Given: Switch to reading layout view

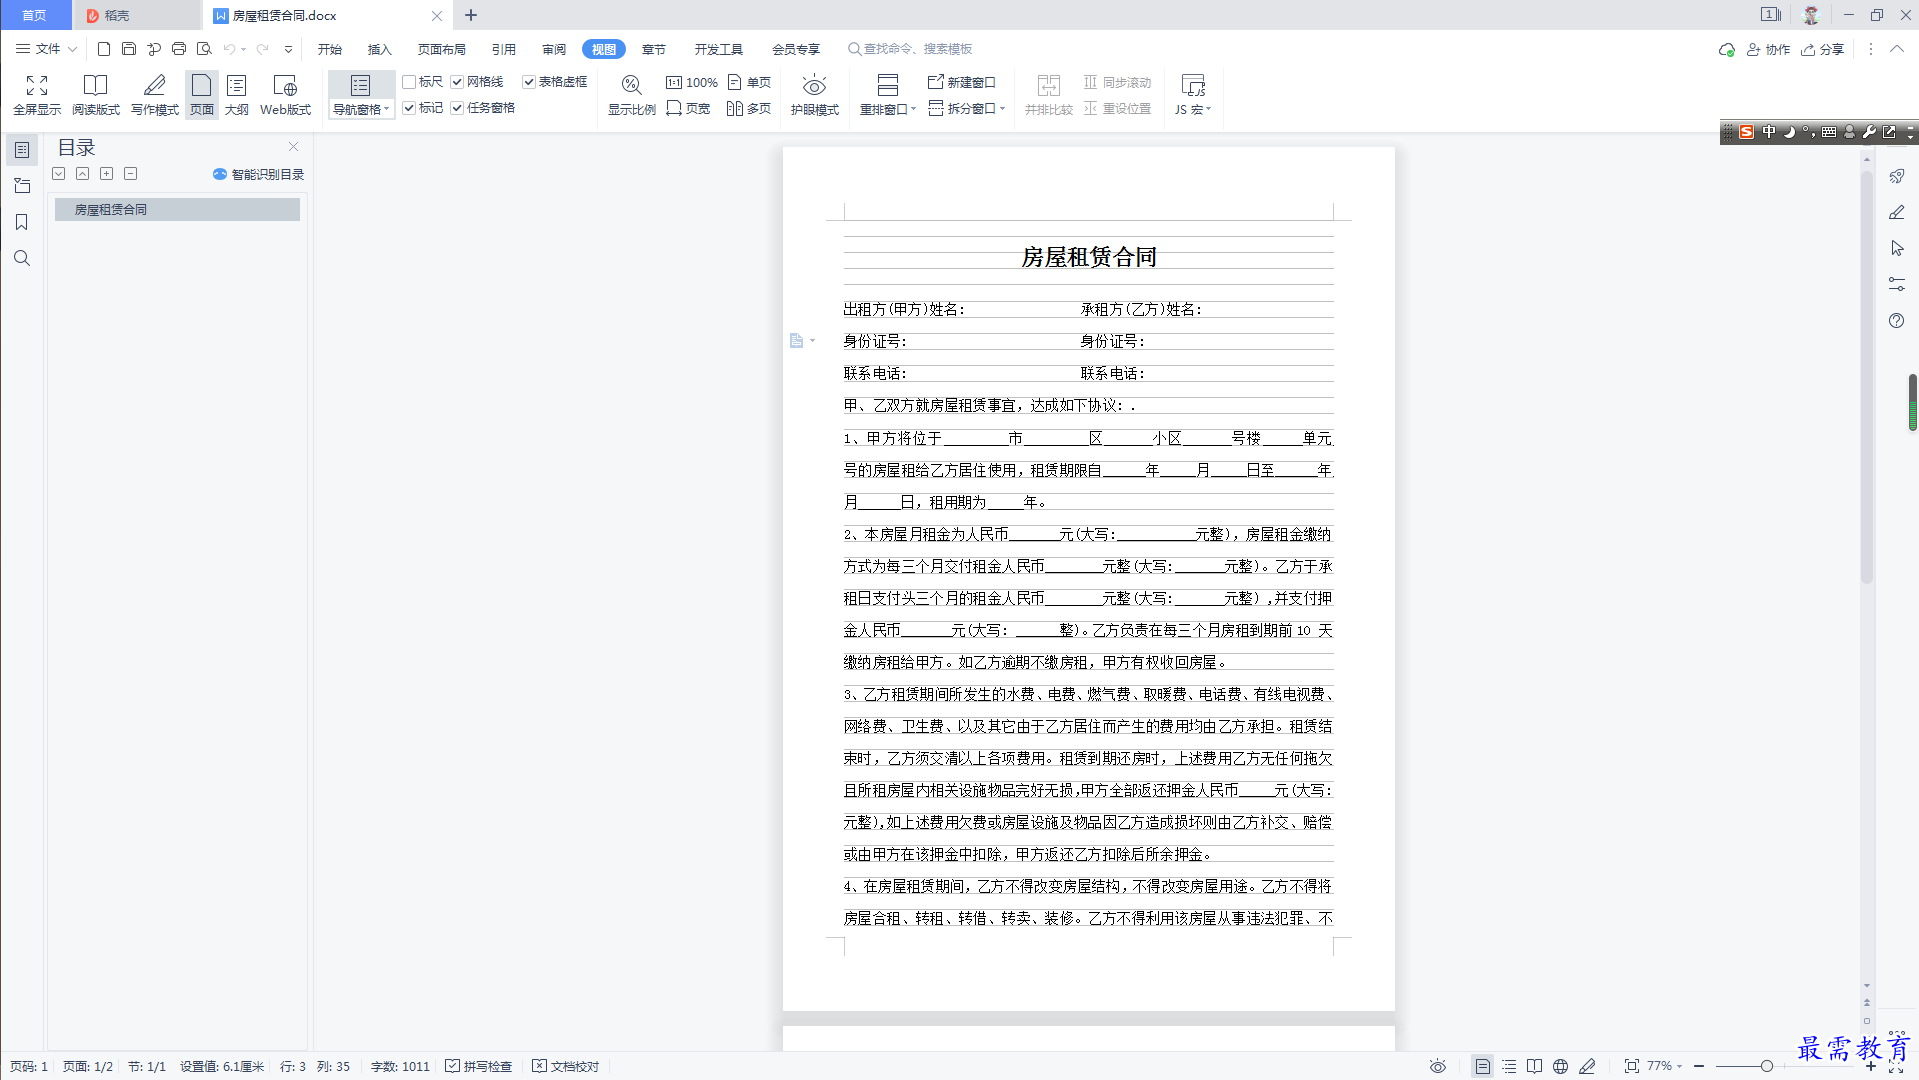Looking at the screenshot, I should 95,95.
